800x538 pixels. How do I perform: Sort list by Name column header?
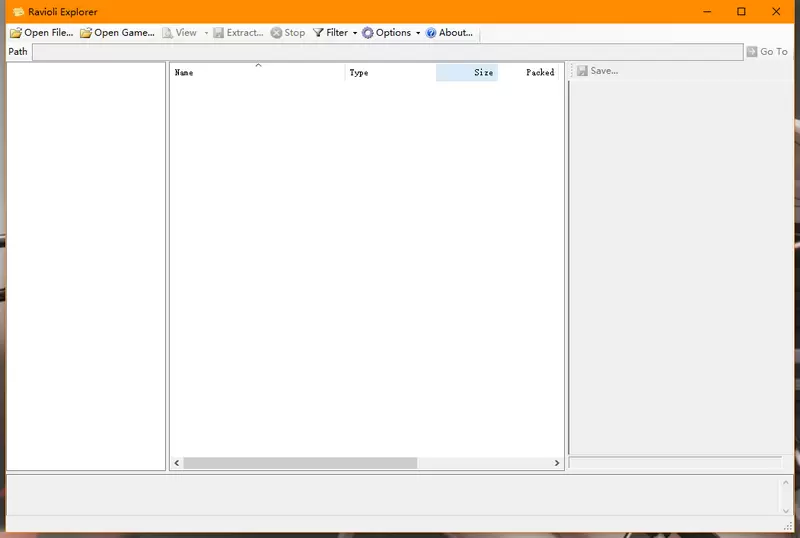[x=257, y=72]
